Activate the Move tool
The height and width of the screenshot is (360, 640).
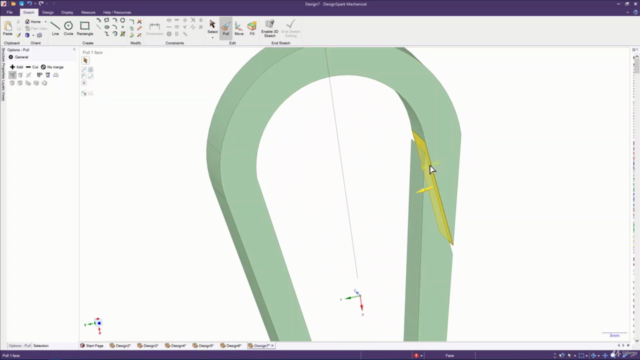(x=239, y=28)
